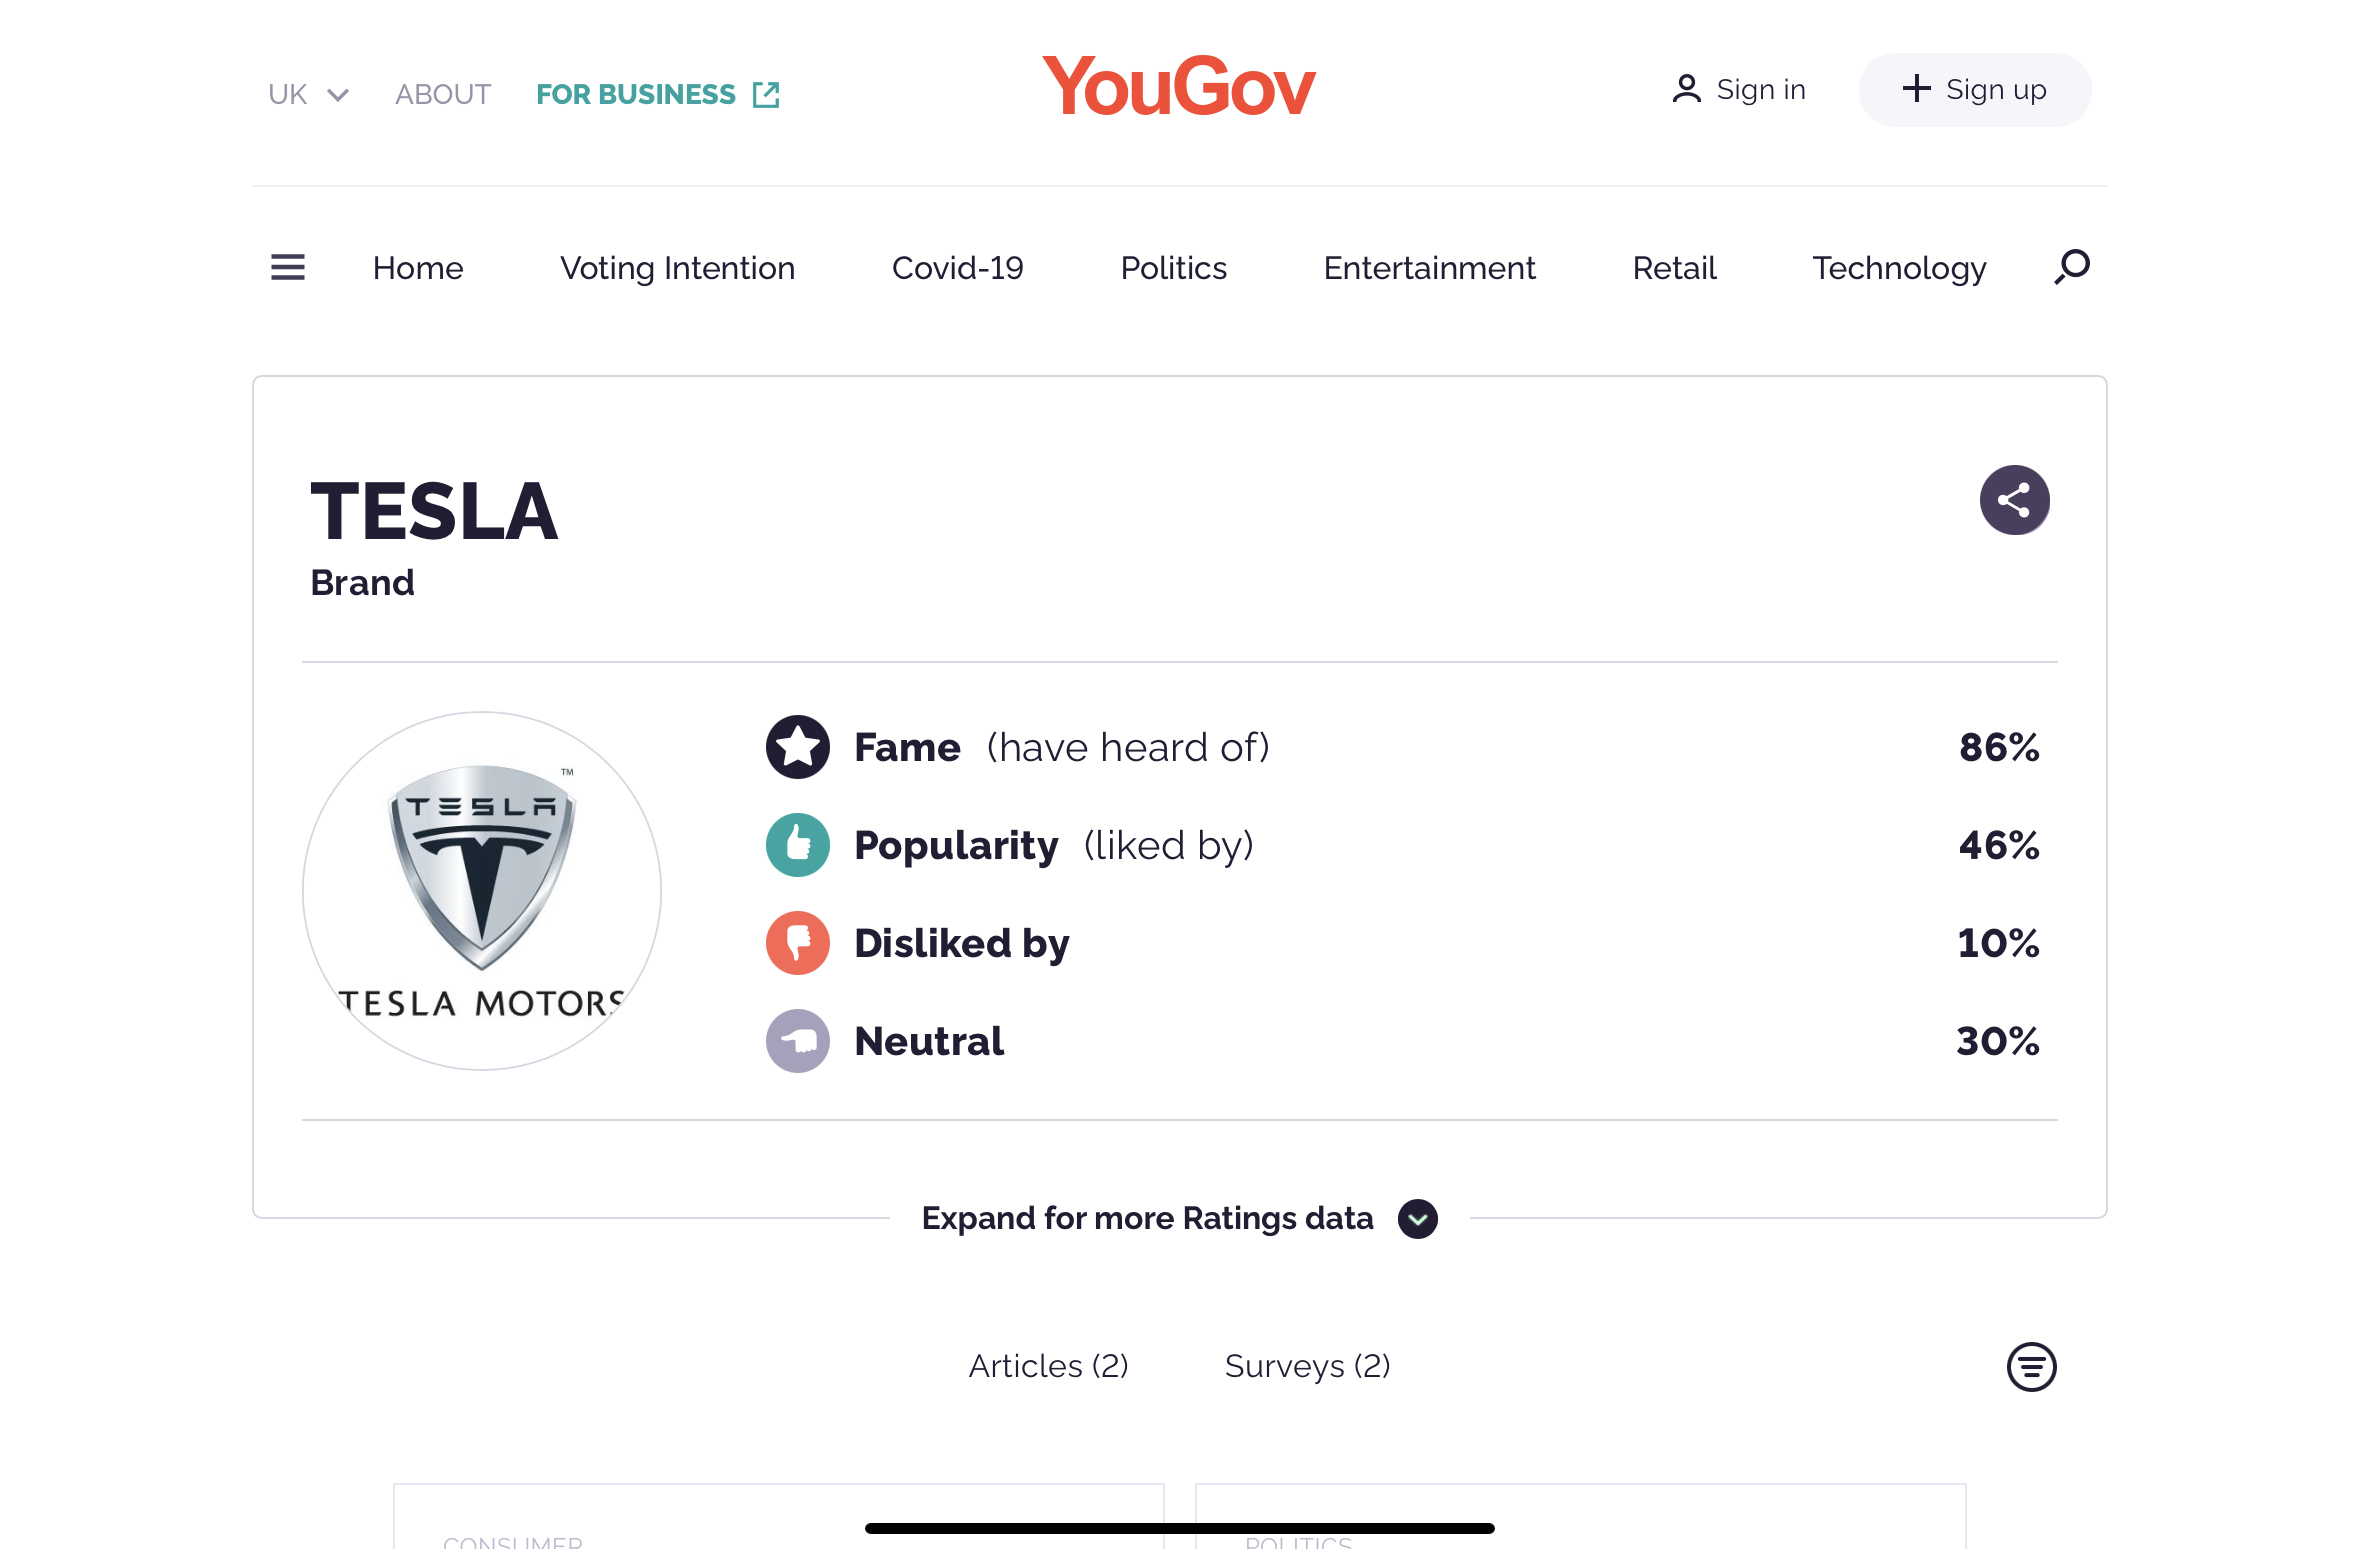Open the filter icon beside Surveys
This screenshot has width=2360, height=1549.
tap(2031, 1367)
